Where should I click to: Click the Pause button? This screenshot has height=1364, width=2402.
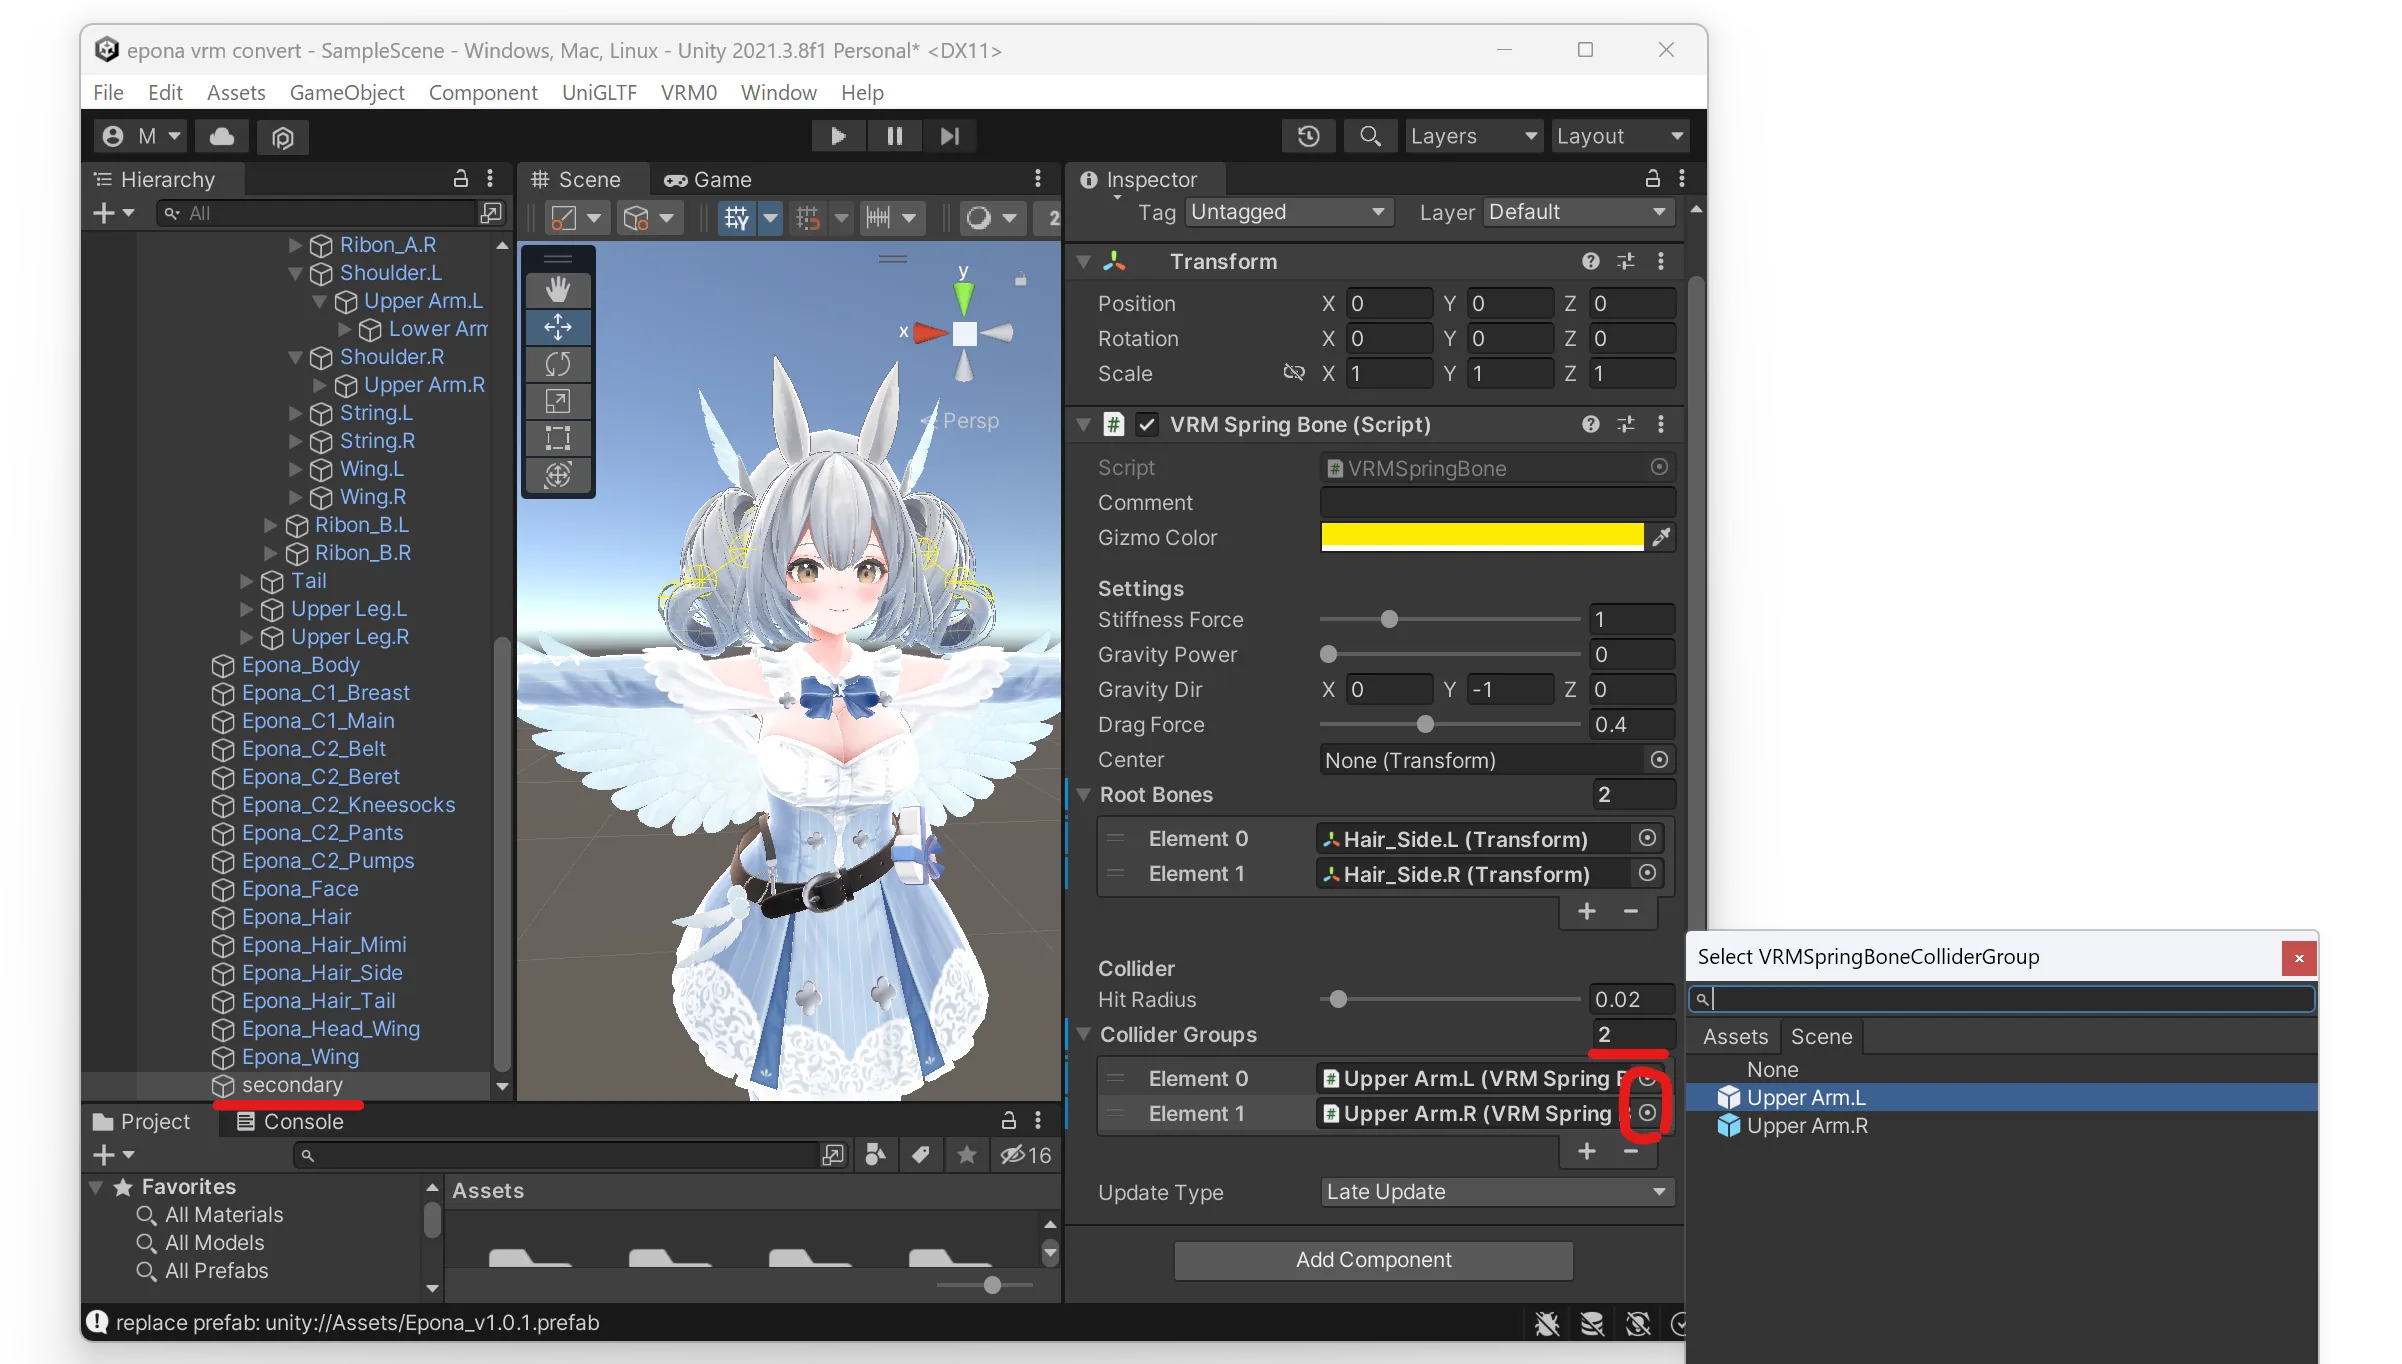(x=894, y=136)
